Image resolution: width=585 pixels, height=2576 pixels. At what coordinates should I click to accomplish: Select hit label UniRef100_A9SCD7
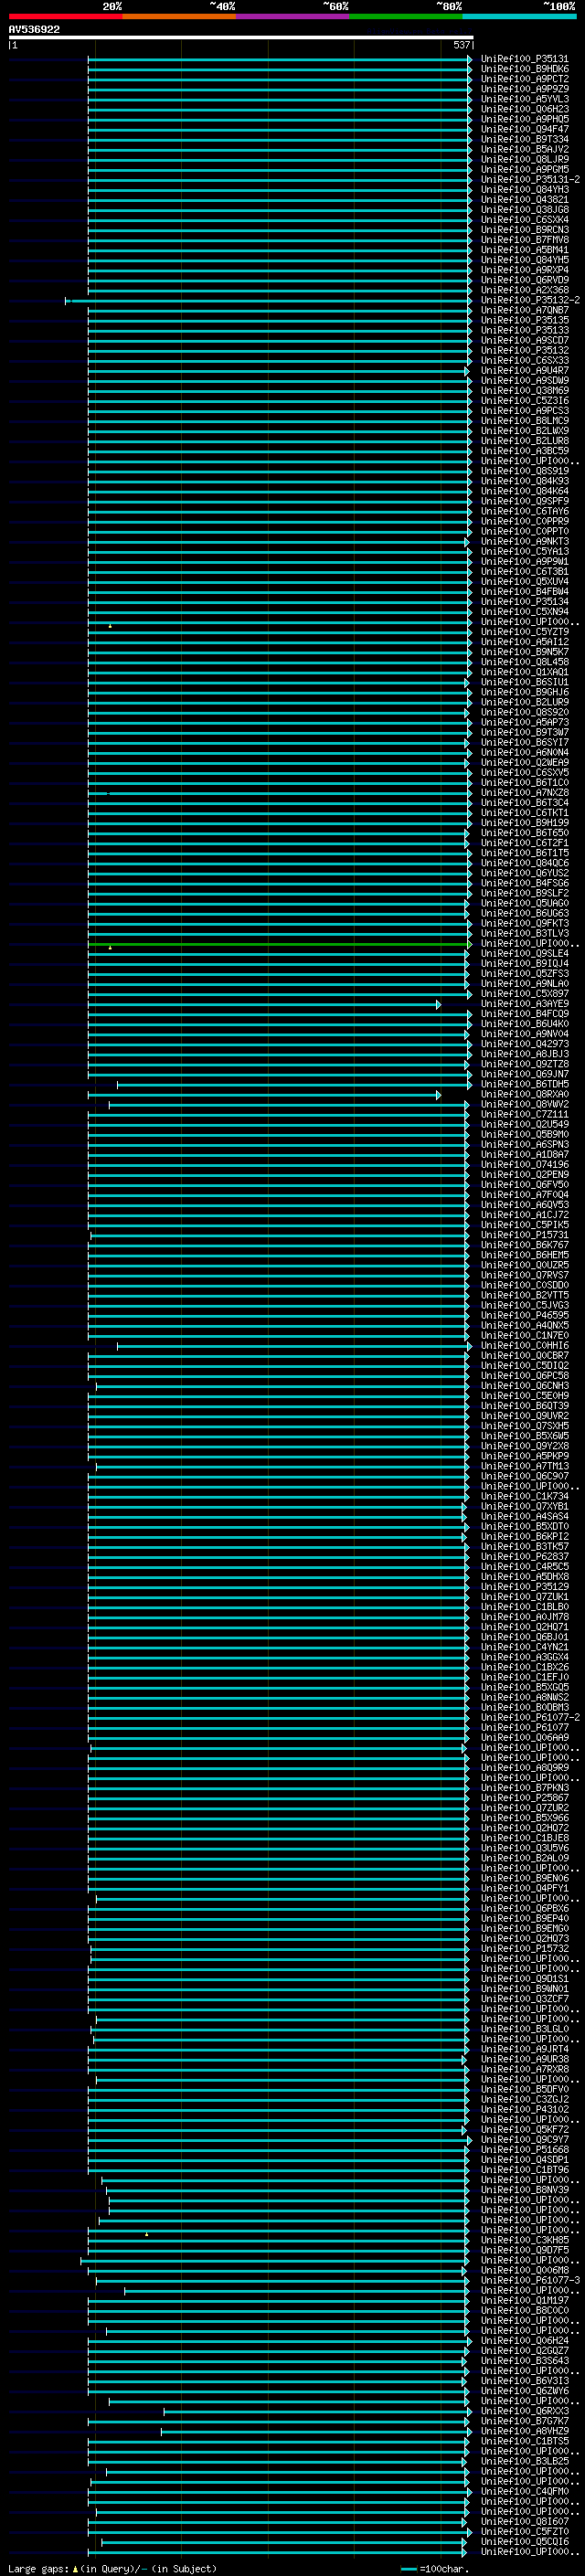(x=525, y=340)
